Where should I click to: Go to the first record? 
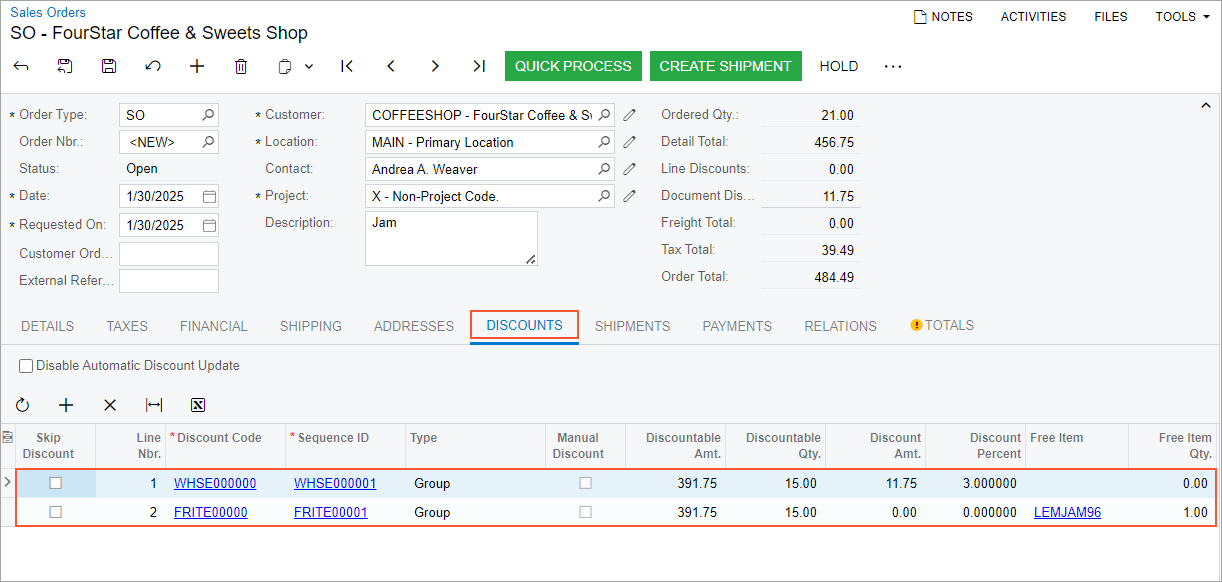[x=347, y=66]
